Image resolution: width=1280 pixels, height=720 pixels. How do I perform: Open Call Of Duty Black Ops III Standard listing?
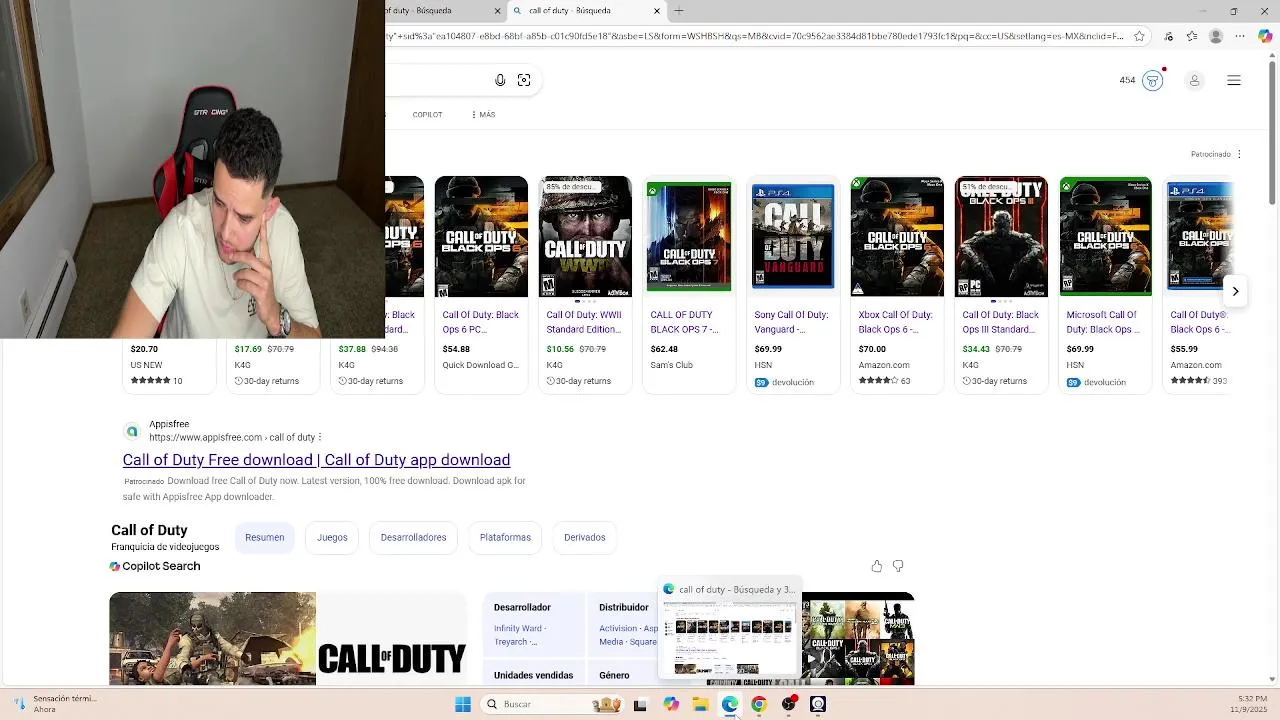pos(1000,321)
